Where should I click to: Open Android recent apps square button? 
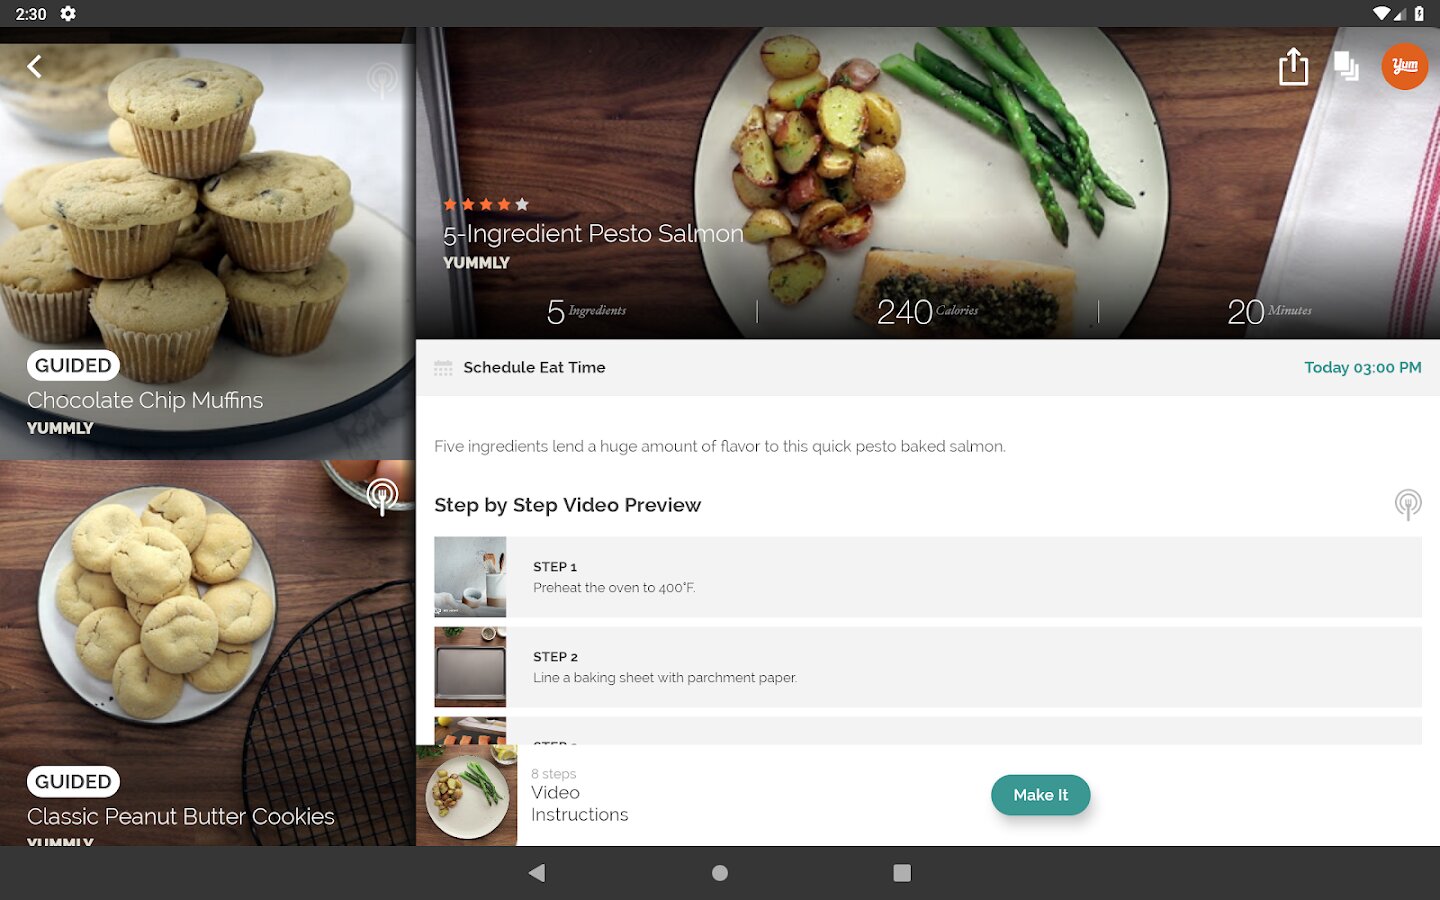[902, 873]
